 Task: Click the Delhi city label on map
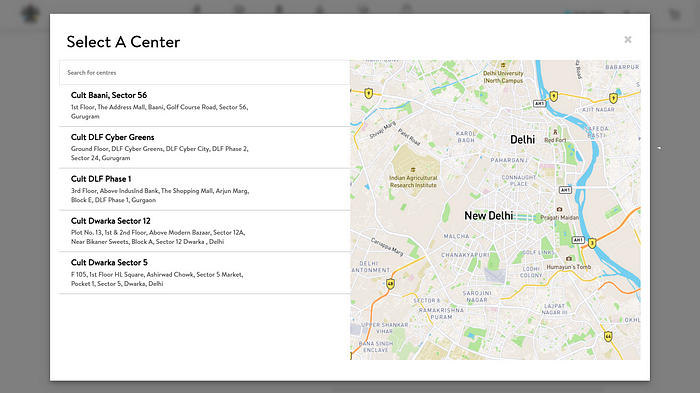522,140
